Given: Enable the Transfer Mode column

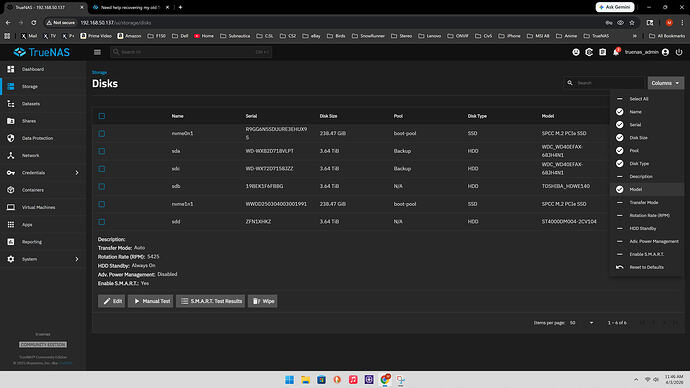Looking at the screenshot, I should [x=646, y=202].
